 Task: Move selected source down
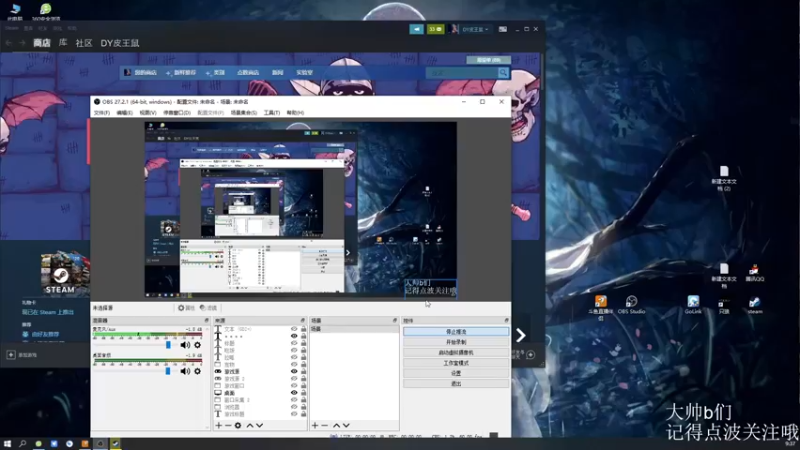pos(260,425)
